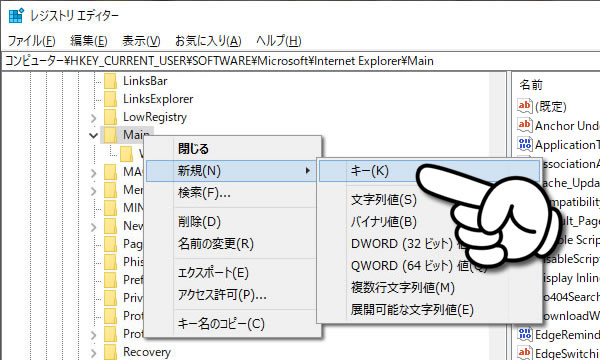The width and height of the screenshot is (600, 360).
Task: Open the ファイル(F) menu
Action: pos(31,41)
